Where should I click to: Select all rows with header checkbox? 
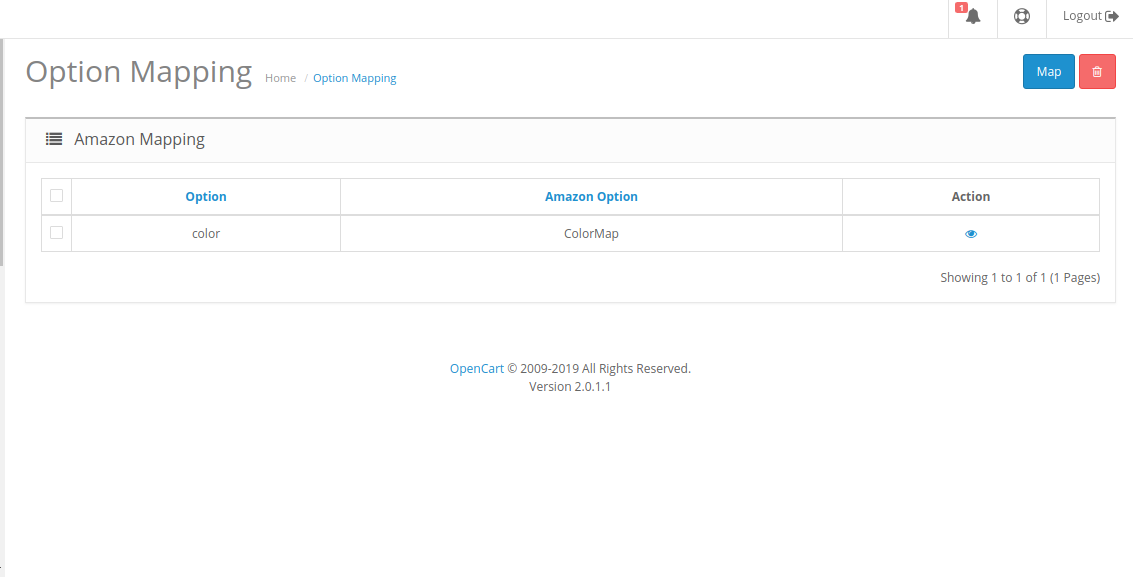pyautogui.click(x=56, y=196)
